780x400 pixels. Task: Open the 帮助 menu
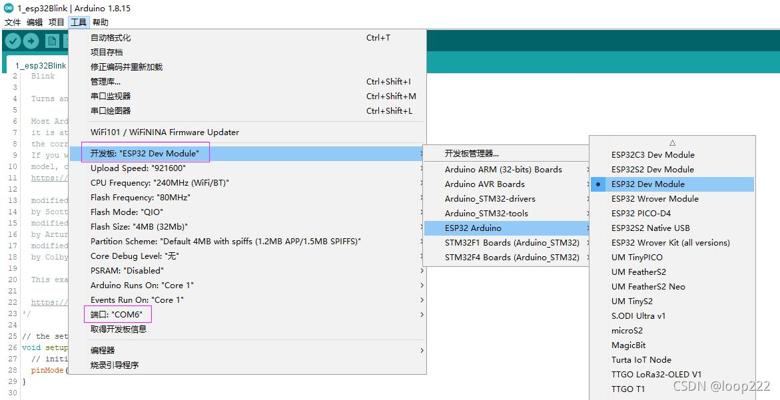point(100,22)
